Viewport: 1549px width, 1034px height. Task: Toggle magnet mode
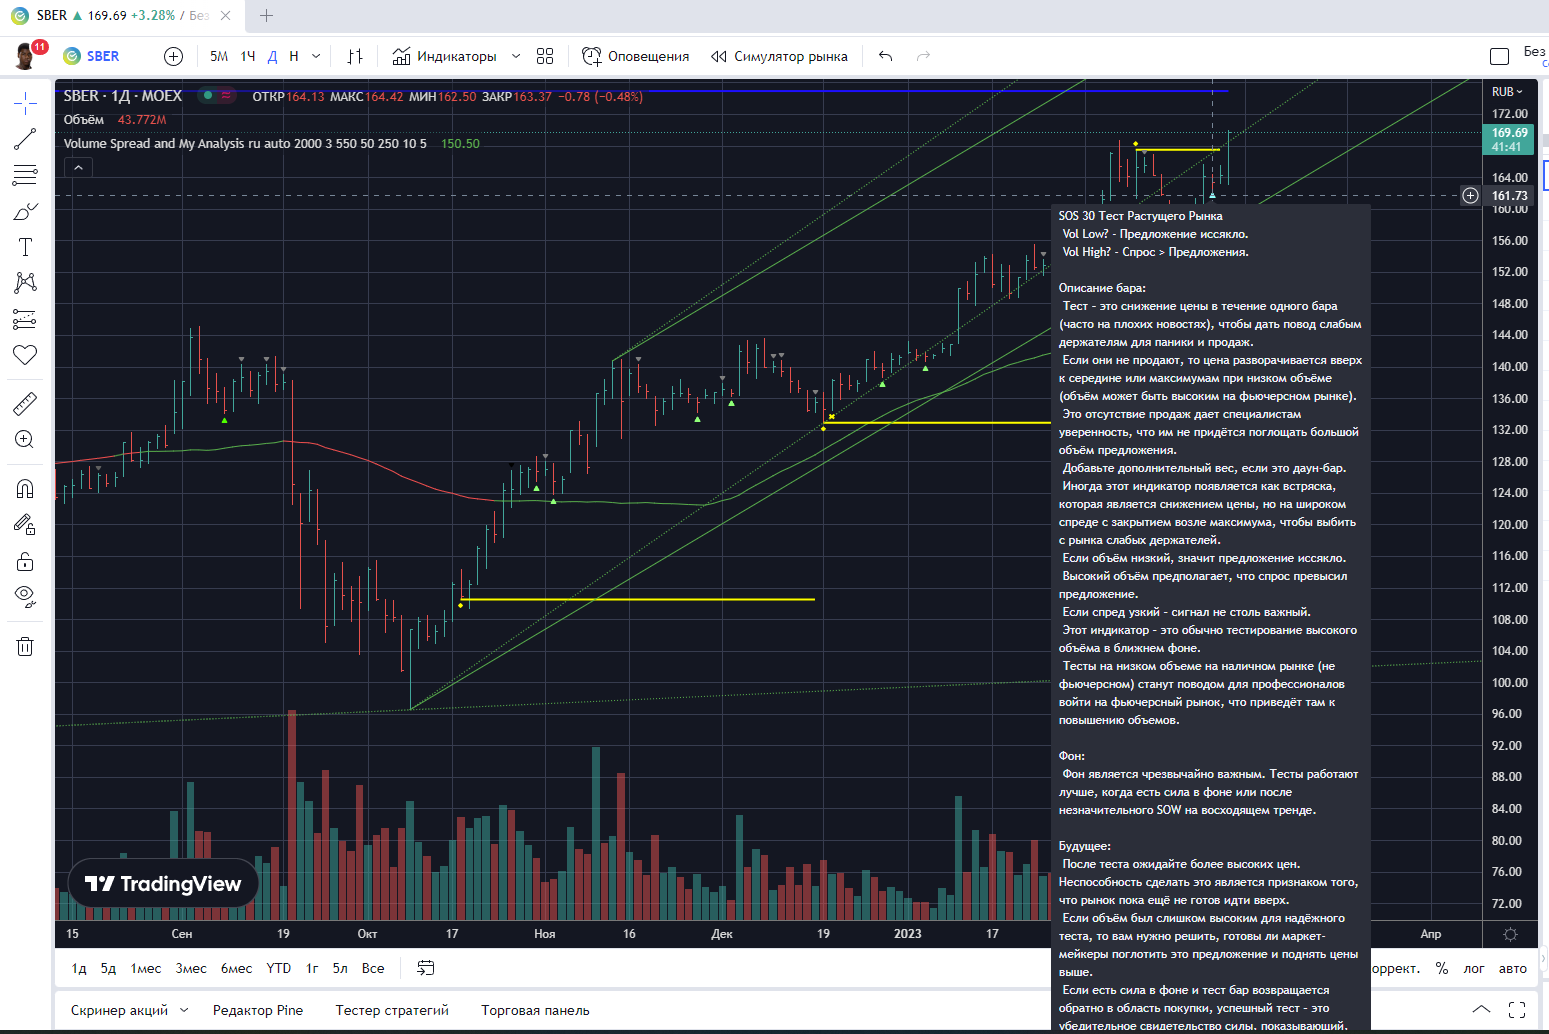25,489
